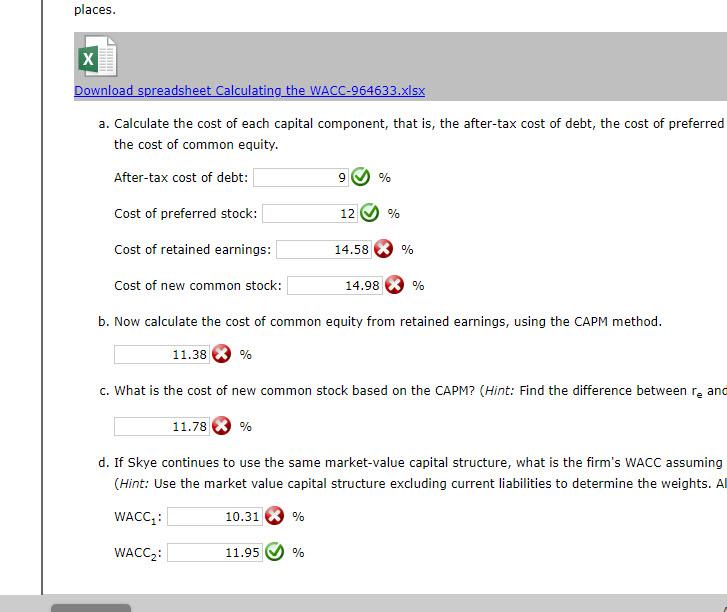Viewport: 727px width, 612px height.
Task: Click the part c answer field 11.78
Action: (x=162, y=427)
